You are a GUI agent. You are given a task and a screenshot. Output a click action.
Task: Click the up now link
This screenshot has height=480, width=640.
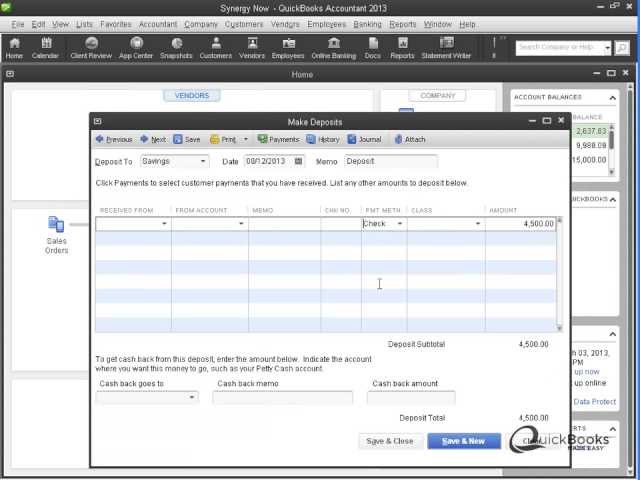click(587, 372)
